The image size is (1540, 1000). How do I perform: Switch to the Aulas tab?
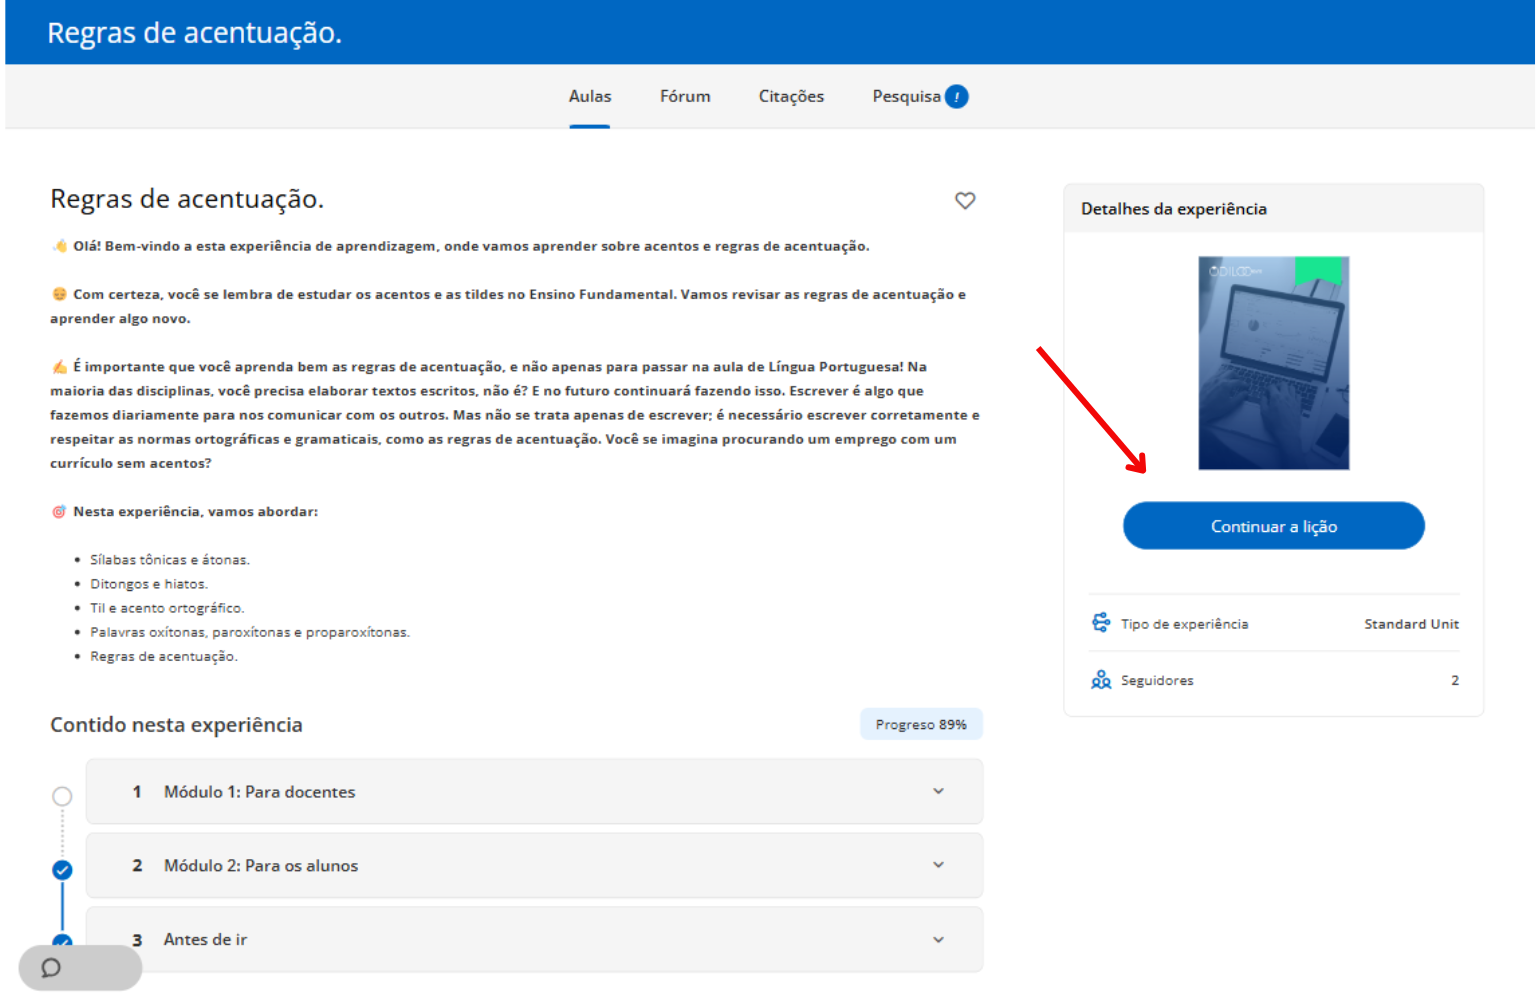590,96
